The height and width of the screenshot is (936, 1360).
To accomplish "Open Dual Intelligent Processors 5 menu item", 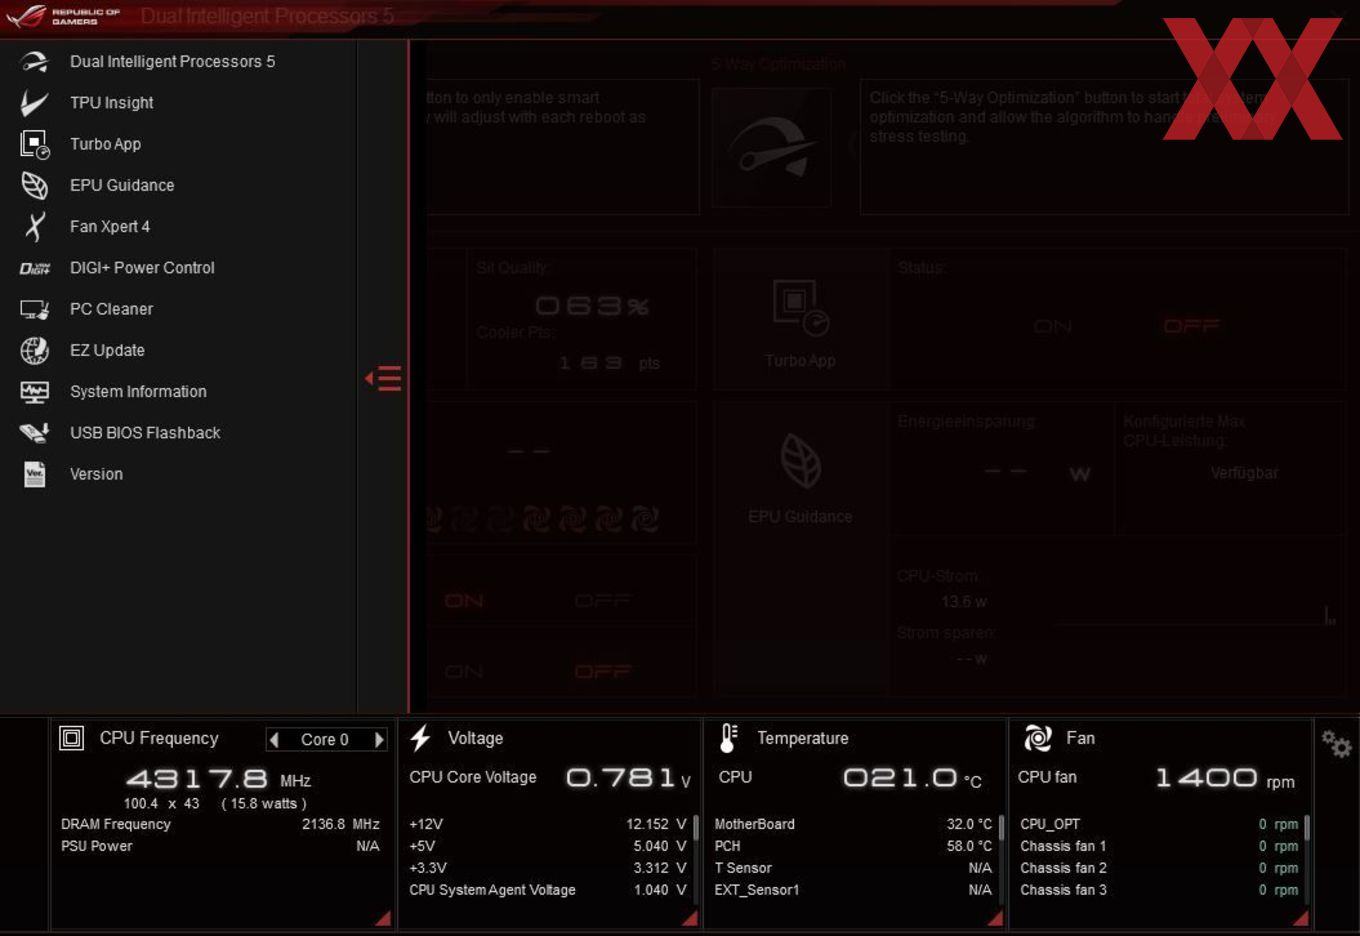I will point(172,62).
